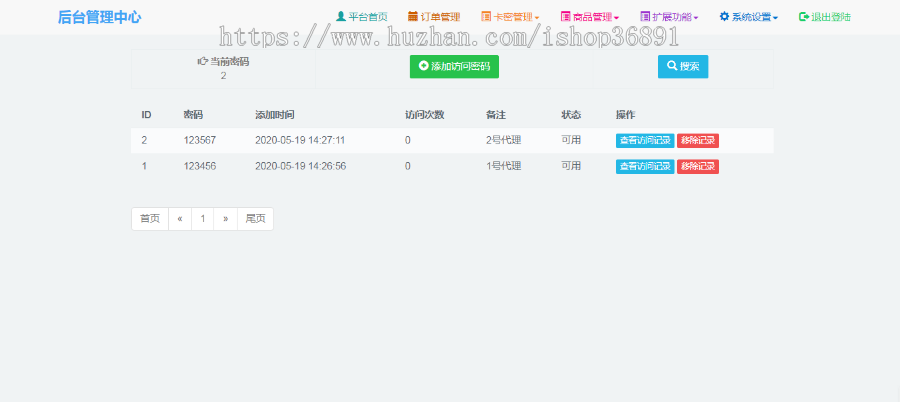The width and height of the screenshot is (900, 402).
Task: Click the orange icon beside 卡密管理
Action: coord(486,17)
